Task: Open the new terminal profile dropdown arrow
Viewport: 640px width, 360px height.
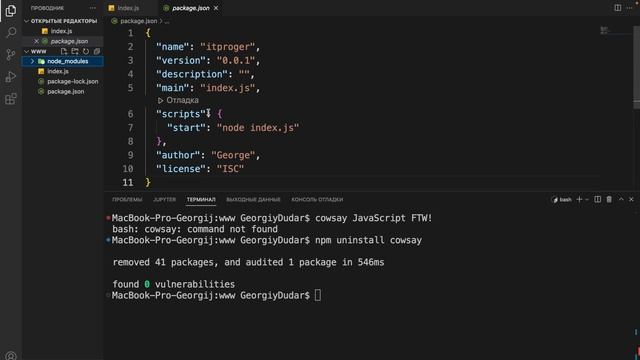Action: pyautogui.click(x=587, y=200)
